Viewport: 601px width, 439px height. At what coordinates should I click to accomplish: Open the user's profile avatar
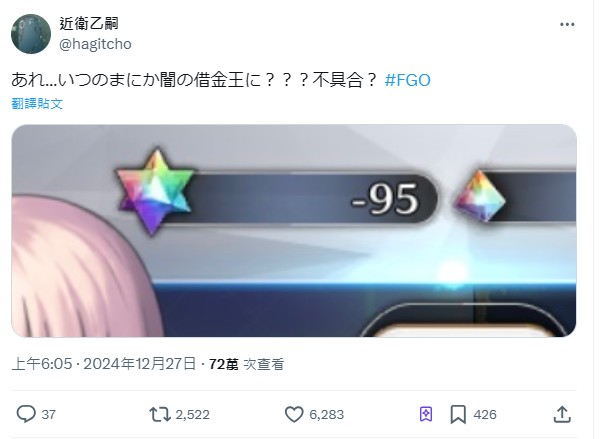[31, 34]
